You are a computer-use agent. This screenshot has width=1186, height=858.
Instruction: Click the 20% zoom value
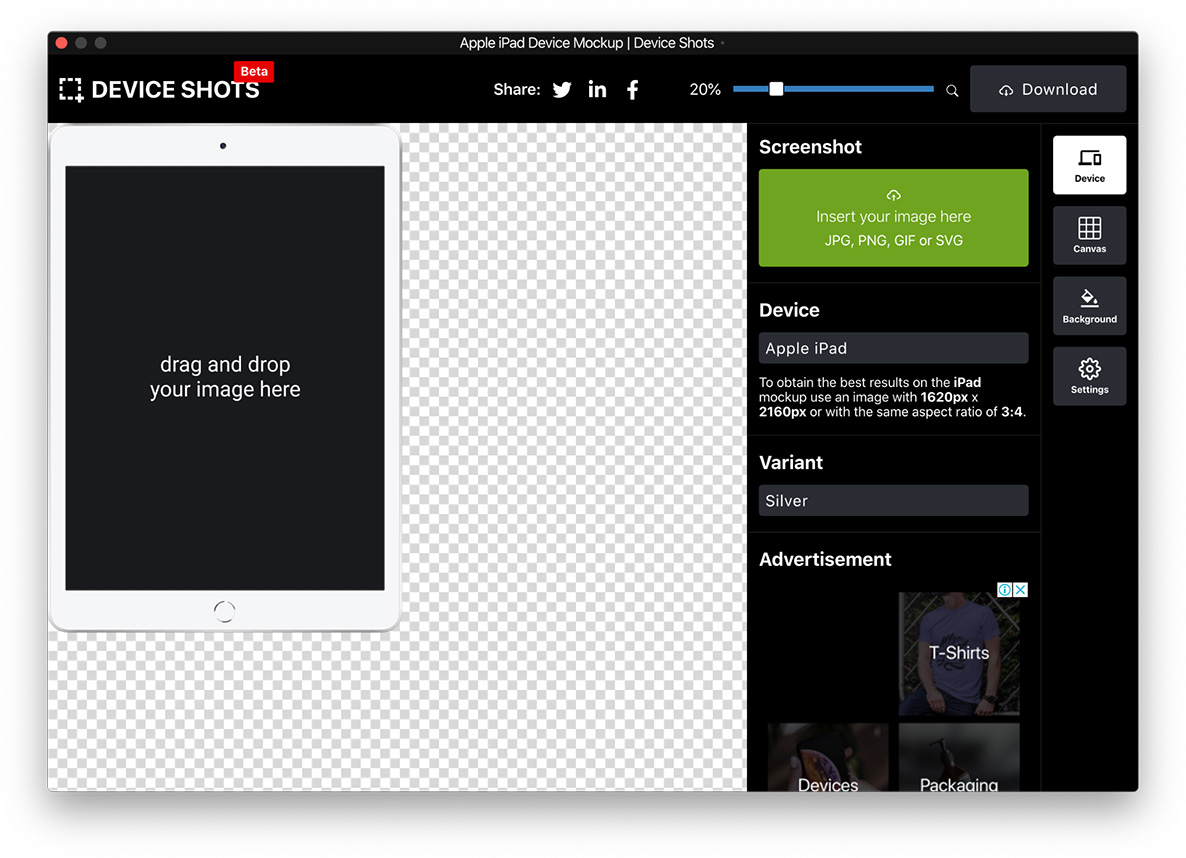click(x=705, y=89)
